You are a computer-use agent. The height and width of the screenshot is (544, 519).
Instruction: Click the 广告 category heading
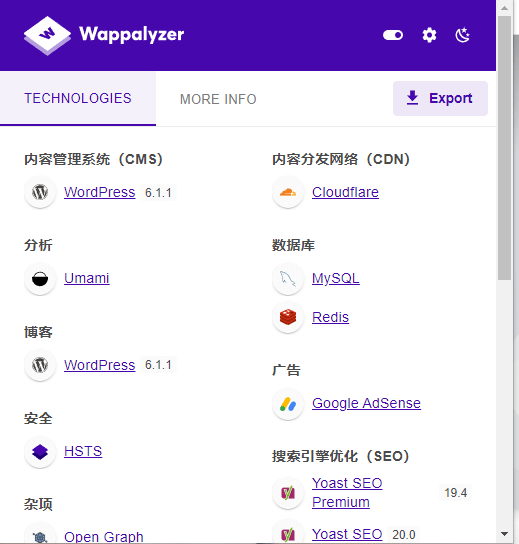point(286,370)
